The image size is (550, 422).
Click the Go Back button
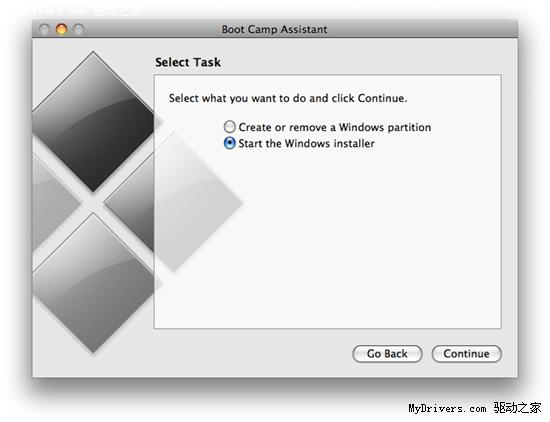click(387, 353)
